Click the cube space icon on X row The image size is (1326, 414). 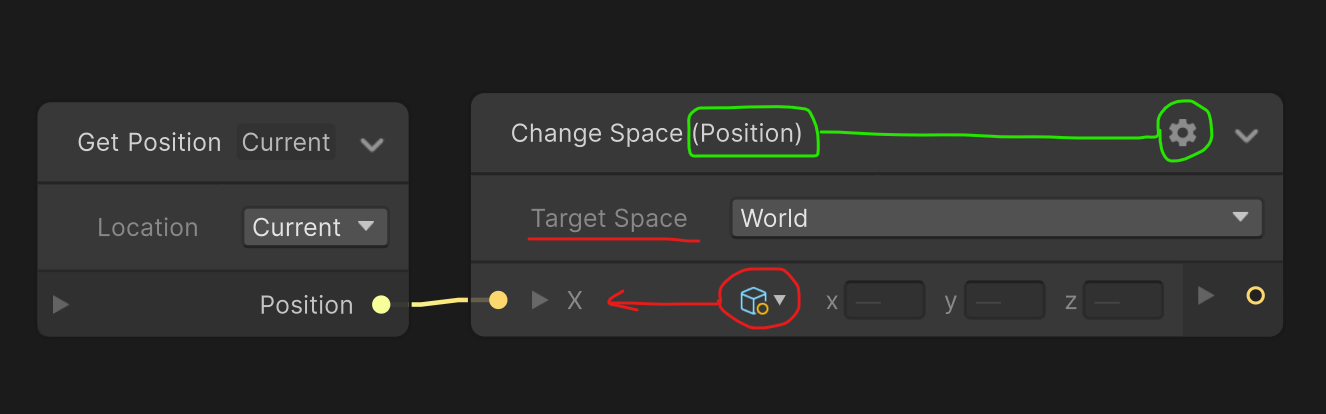tap(753, 299)
